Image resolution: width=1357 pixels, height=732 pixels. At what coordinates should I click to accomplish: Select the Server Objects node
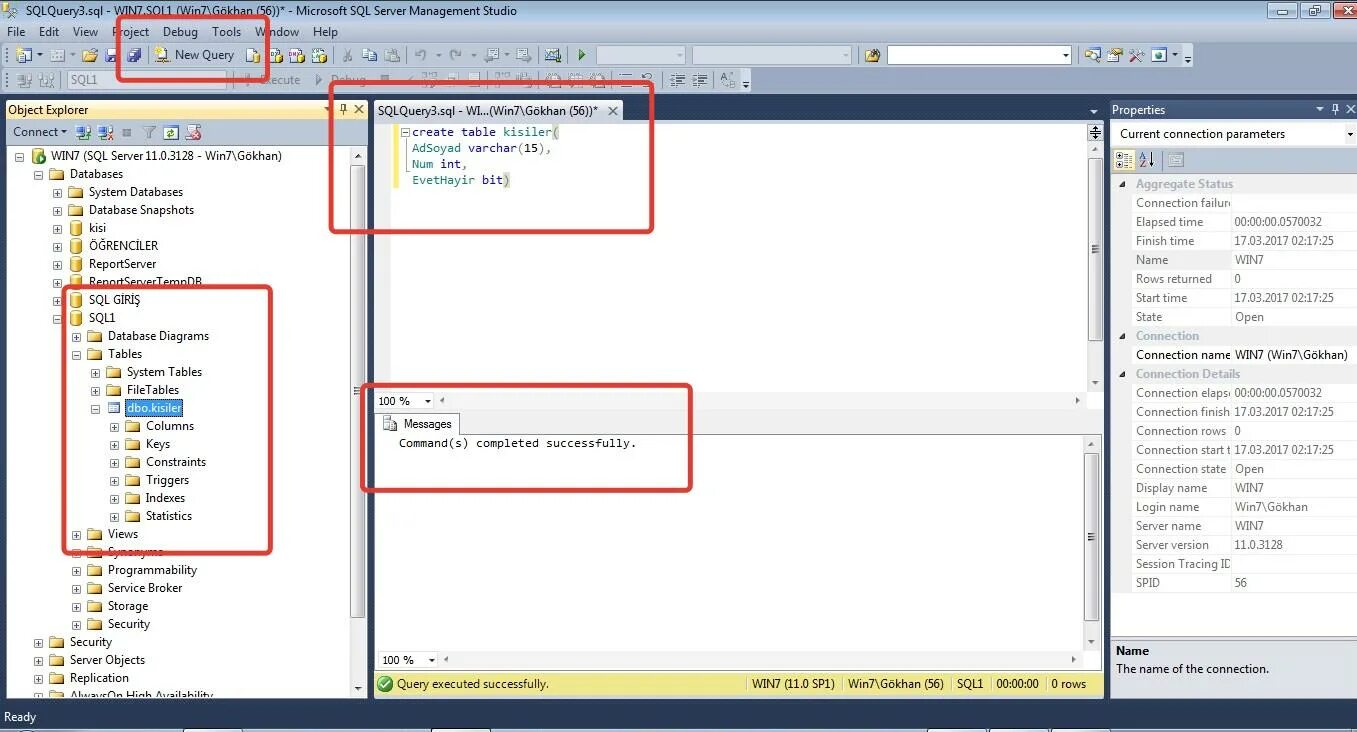107,660
